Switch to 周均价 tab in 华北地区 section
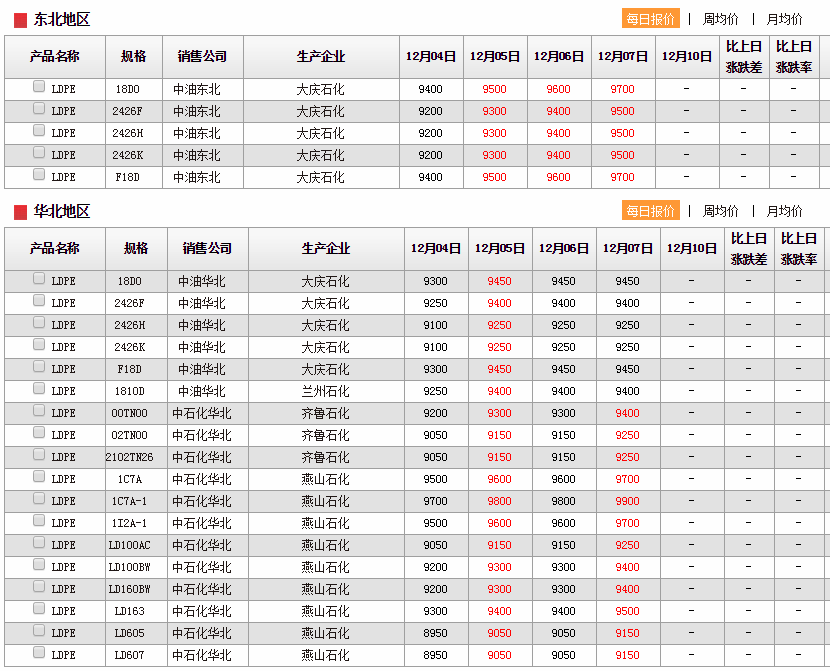The width and height of the screenshot is (830, 671). click(x=720, y=211)
